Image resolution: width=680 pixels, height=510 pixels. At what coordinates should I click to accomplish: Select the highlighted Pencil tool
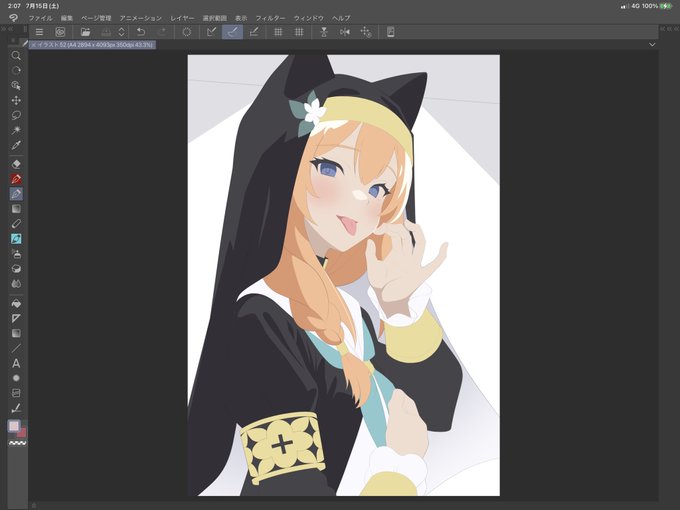click(x=16, y=194)
